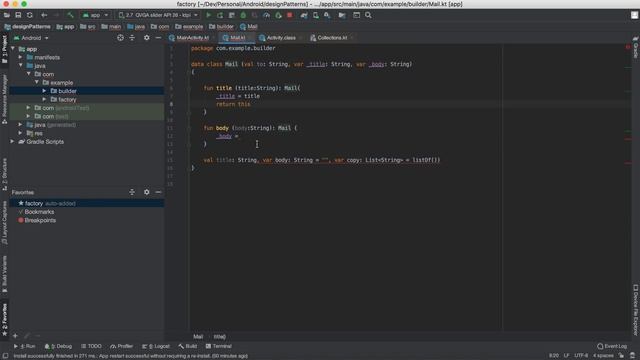Collapse the java folder arrow
Viewport: 640px width, 360px height.
click(x=21, y=66)
